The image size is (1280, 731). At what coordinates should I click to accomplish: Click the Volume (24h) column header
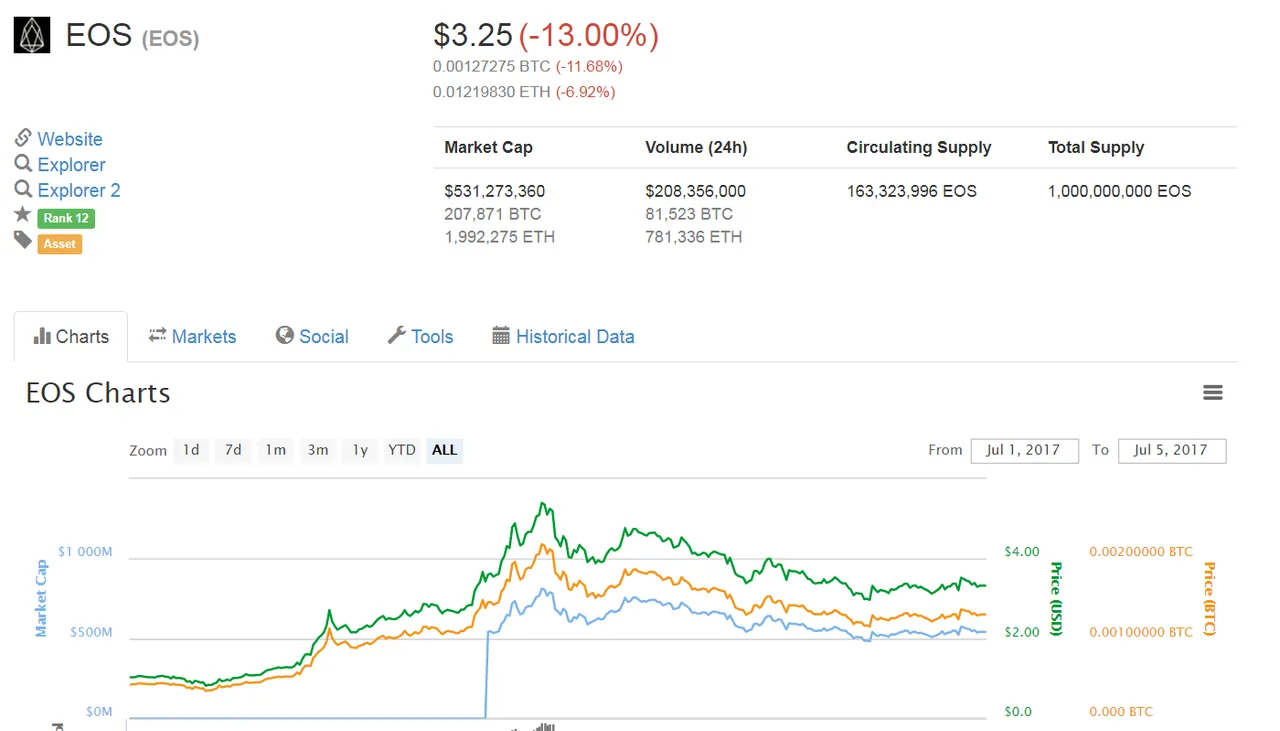(696, 148)
